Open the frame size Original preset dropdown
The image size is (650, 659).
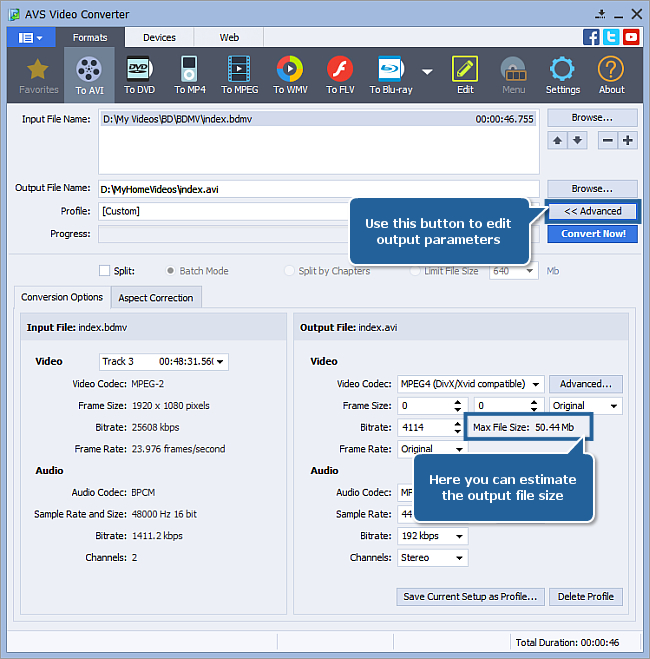[x=585, y=406]
